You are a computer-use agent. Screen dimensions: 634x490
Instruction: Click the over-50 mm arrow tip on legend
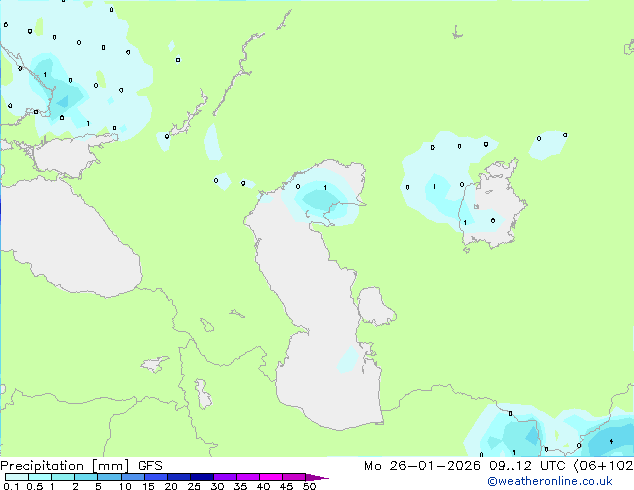click(x=317, y=478)
